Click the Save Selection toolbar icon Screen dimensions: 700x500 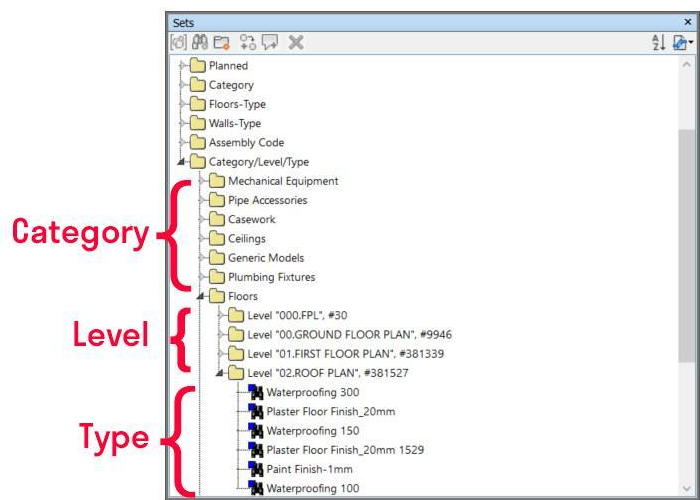(179, 42)
